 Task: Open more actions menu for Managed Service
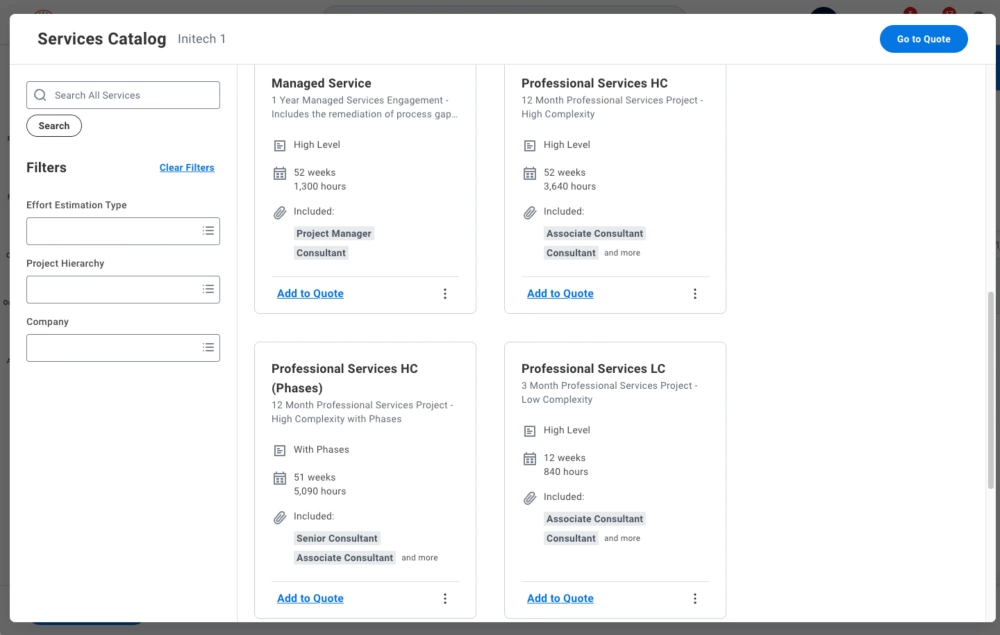point(445,294)
